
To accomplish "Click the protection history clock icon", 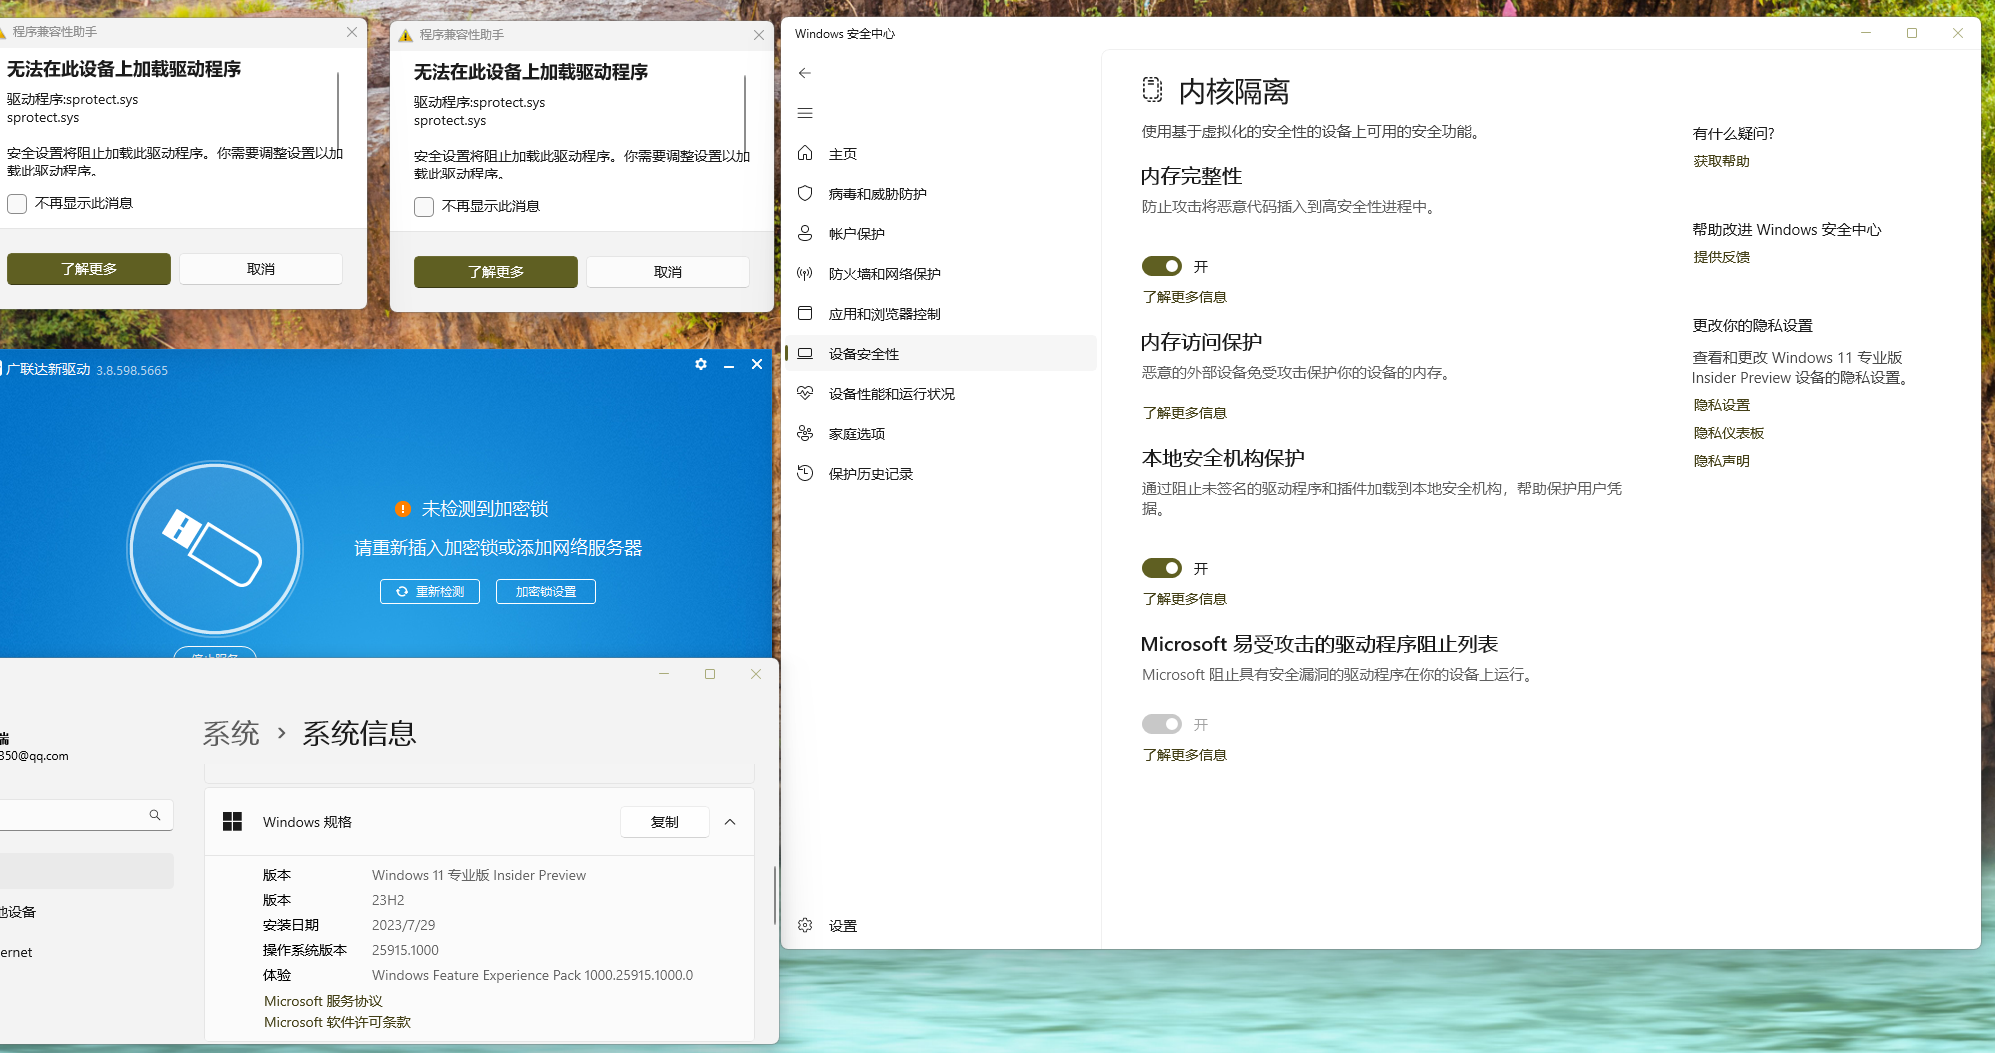I will (x=805, y=473).
